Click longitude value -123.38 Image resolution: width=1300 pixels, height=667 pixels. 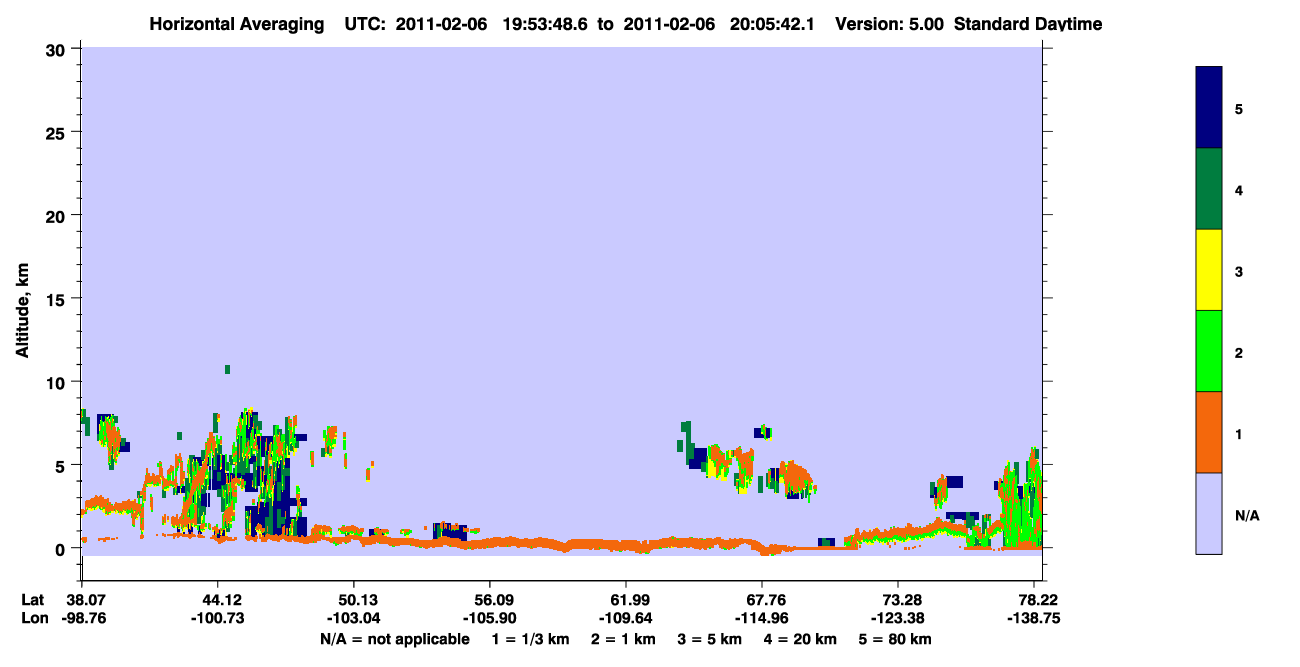898,618
